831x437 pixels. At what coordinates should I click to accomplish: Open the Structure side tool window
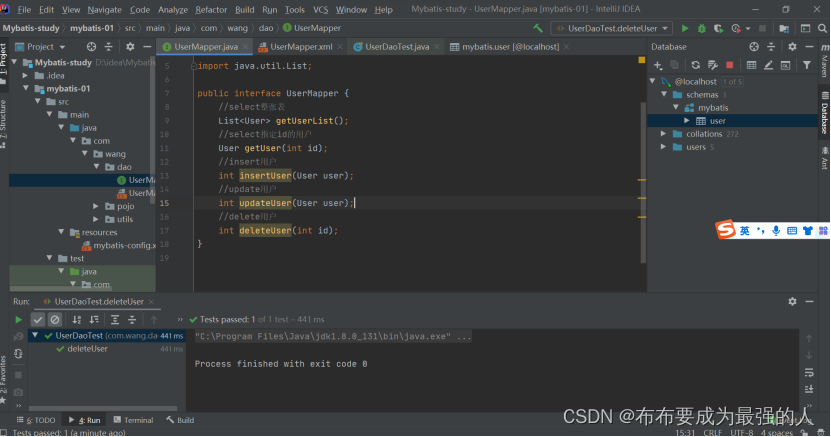click(x=4, y=123)
